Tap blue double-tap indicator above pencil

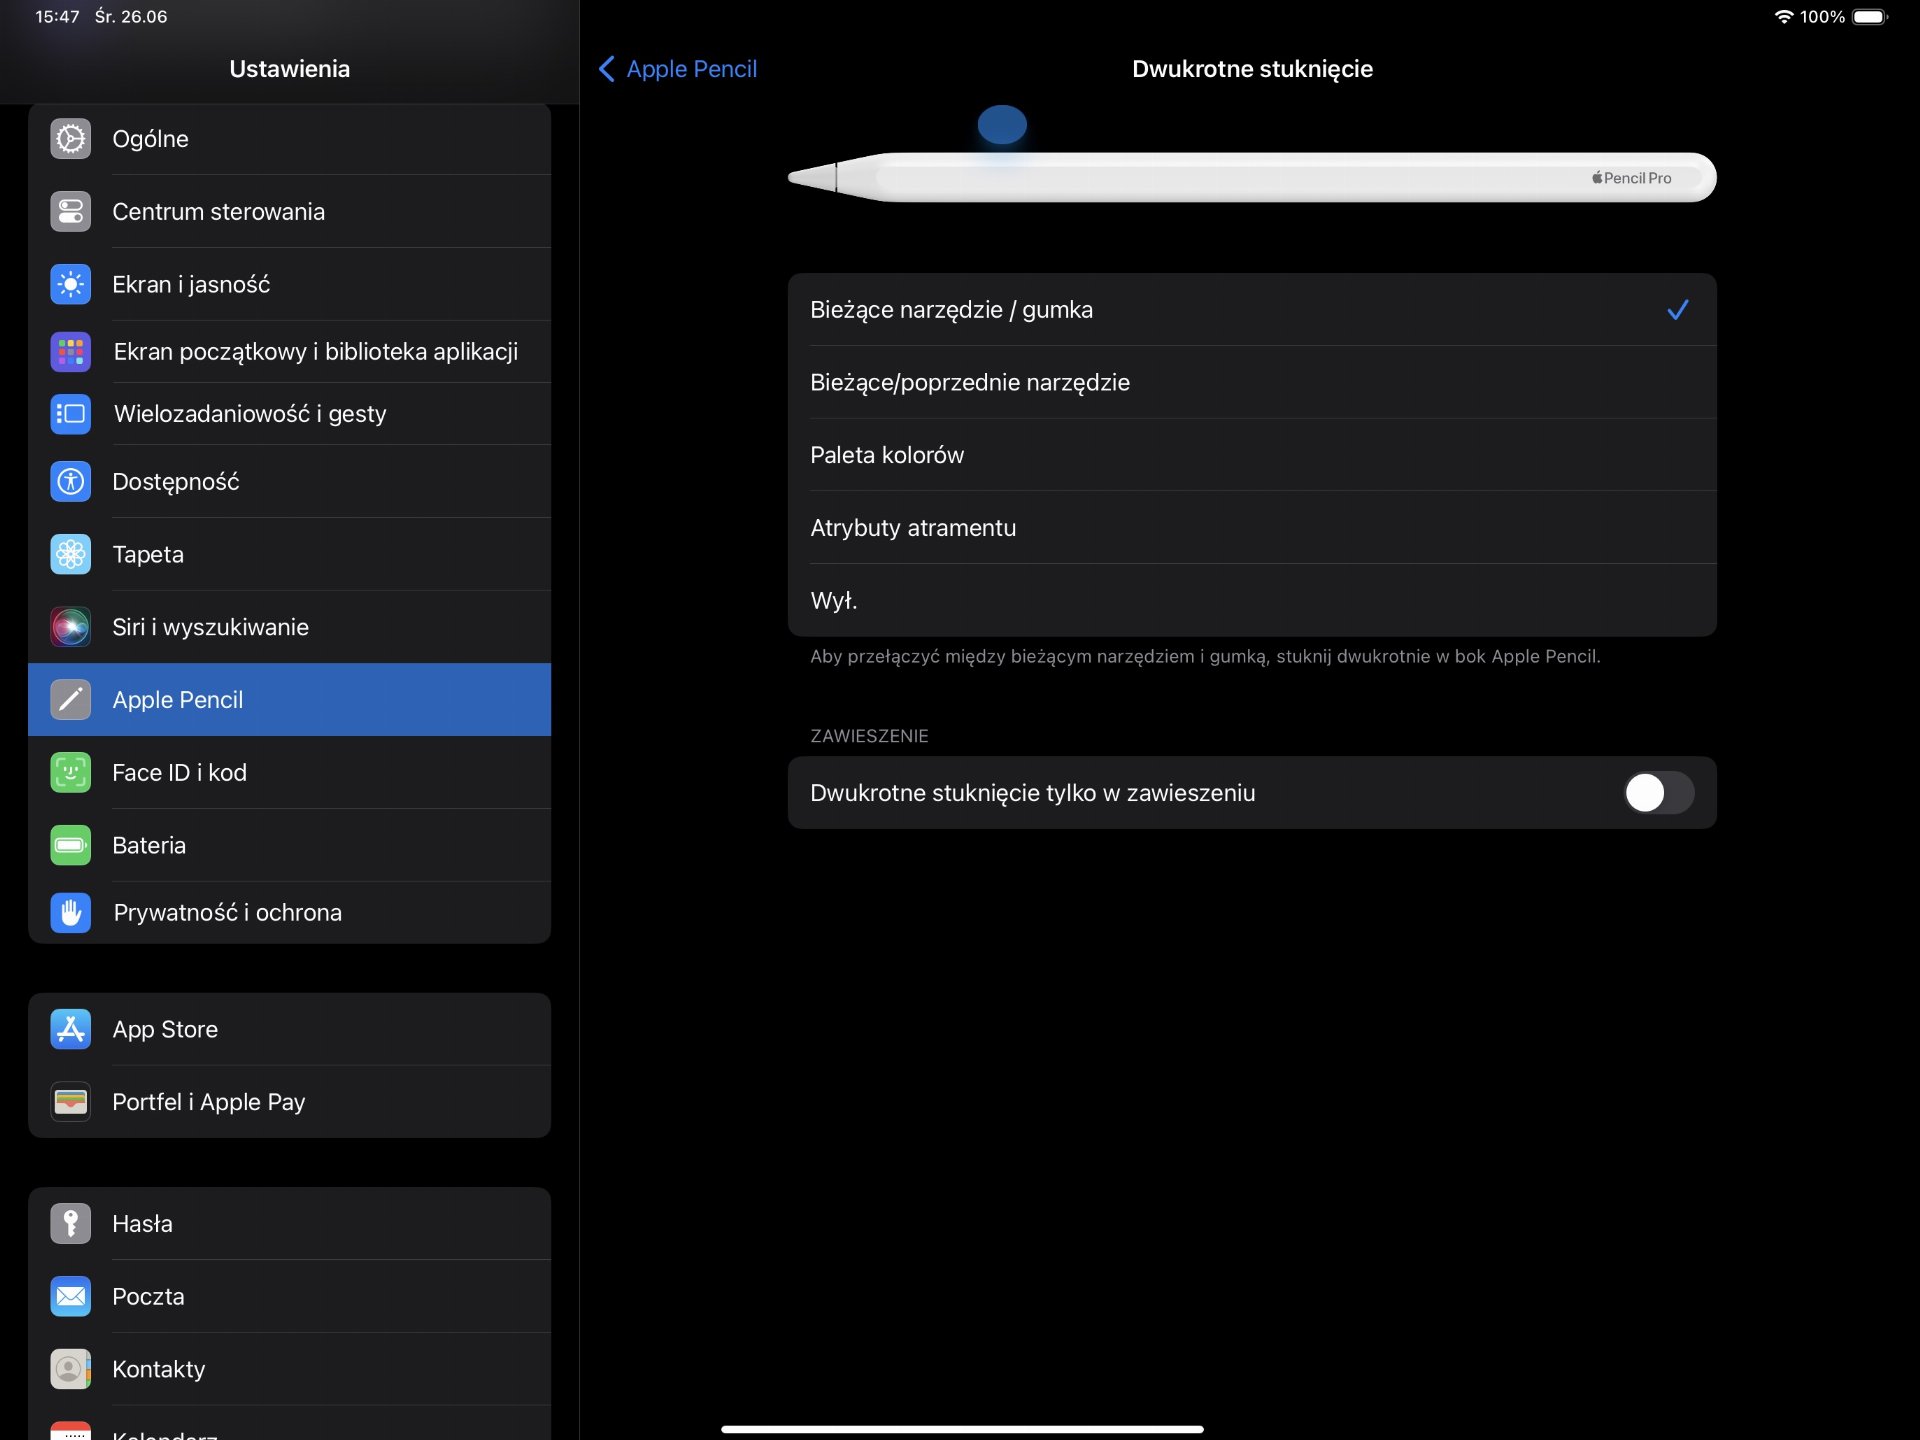pyautogui.click(x=1002, y=125)
